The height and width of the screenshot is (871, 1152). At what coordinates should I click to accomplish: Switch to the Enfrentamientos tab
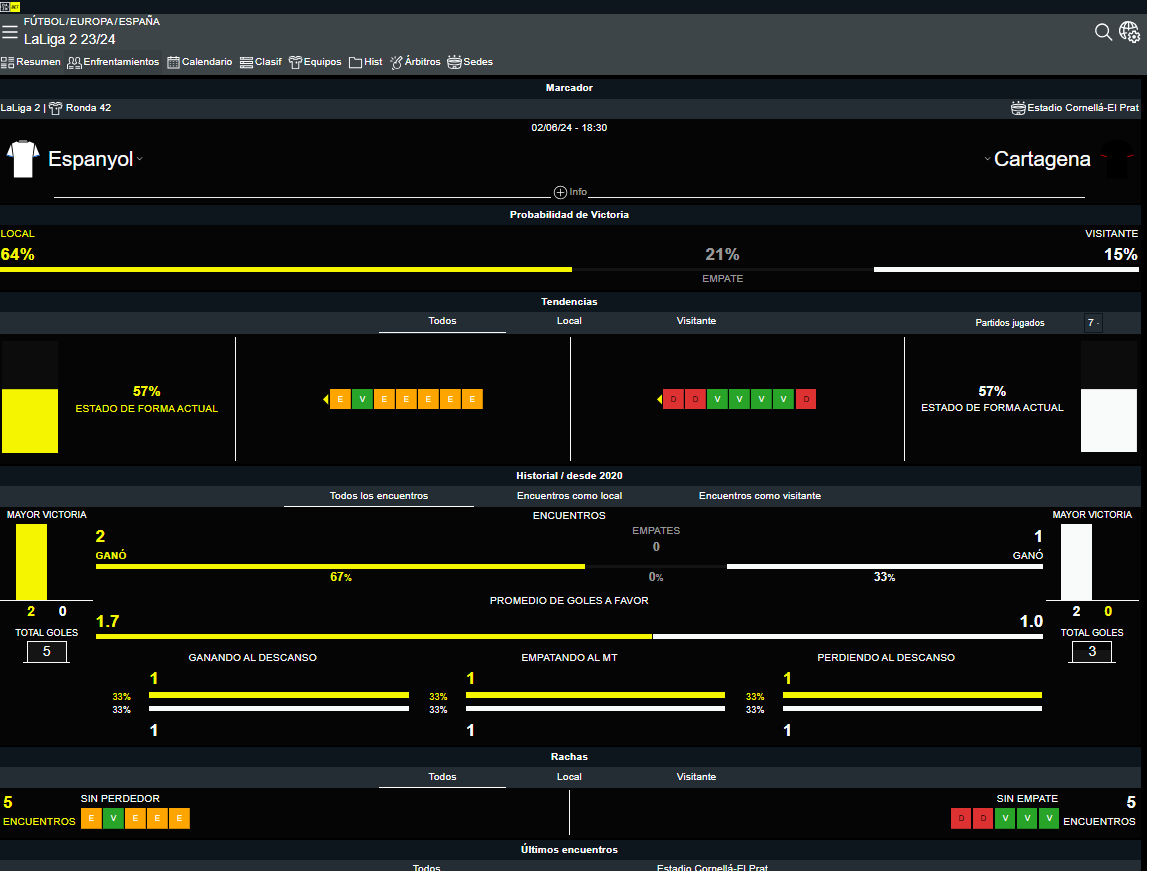(113, 62)
